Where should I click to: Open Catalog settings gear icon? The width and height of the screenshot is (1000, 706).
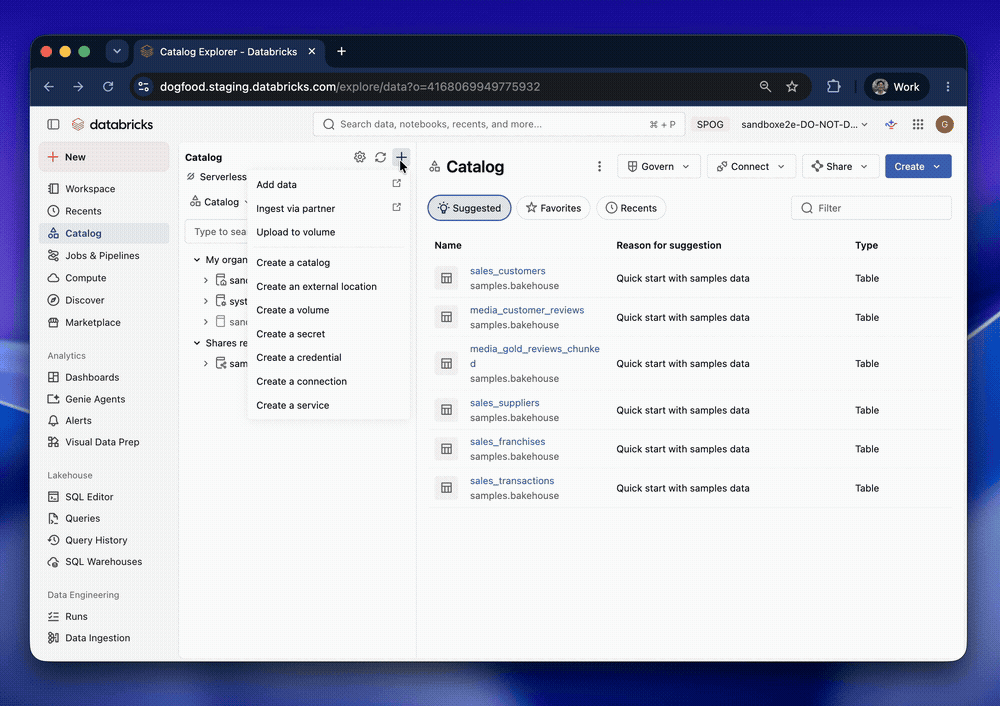[360, 157]
